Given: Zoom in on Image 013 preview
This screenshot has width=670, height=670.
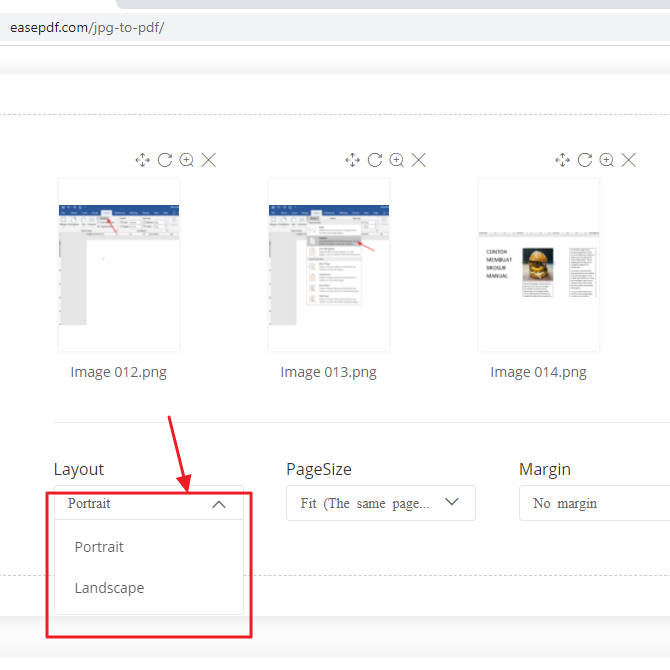Looking at the screenshot, I should click(397, 160).
